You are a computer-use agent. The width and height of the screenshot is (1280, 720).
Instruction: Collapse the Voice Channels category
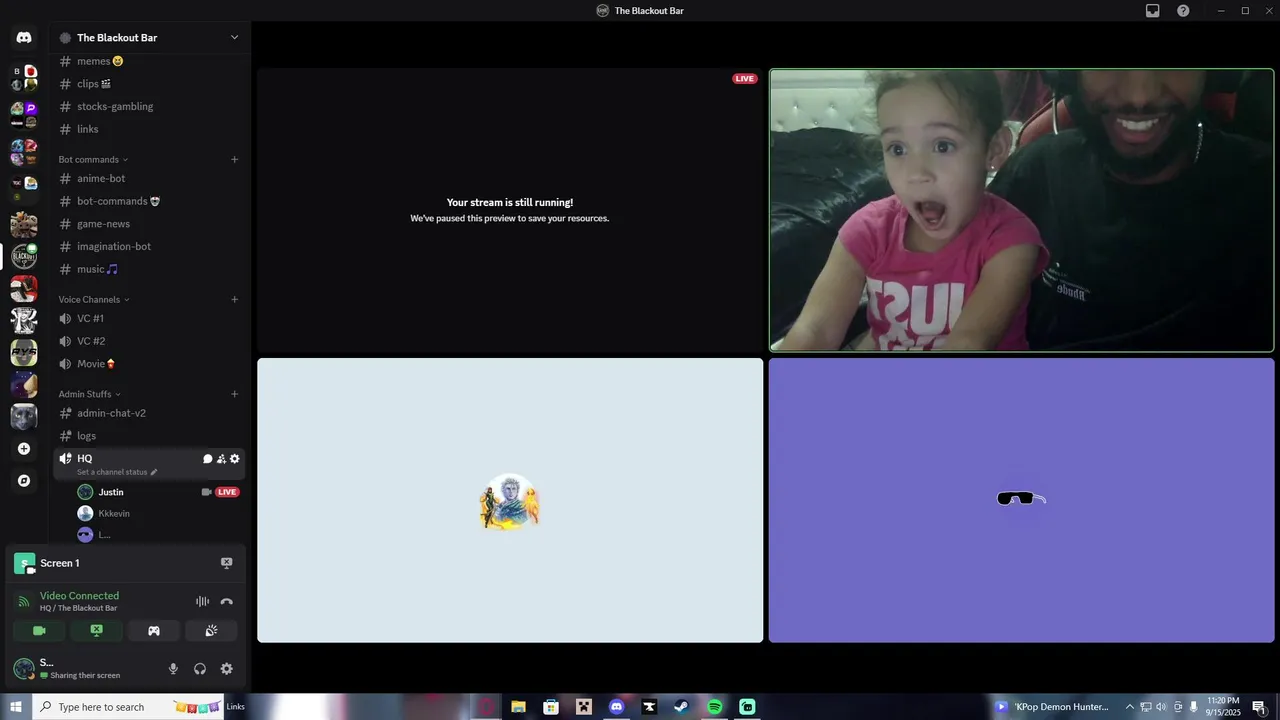(x=94, y=299)
